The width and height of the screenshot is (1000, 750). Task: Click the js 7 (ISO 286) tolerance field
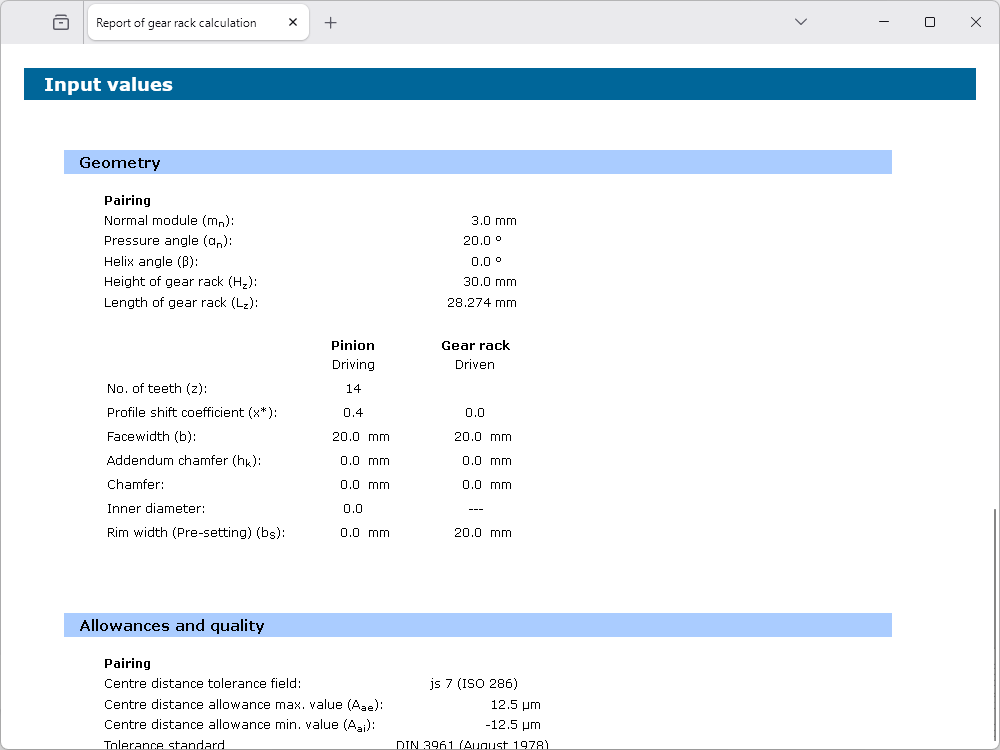point(474,684)
